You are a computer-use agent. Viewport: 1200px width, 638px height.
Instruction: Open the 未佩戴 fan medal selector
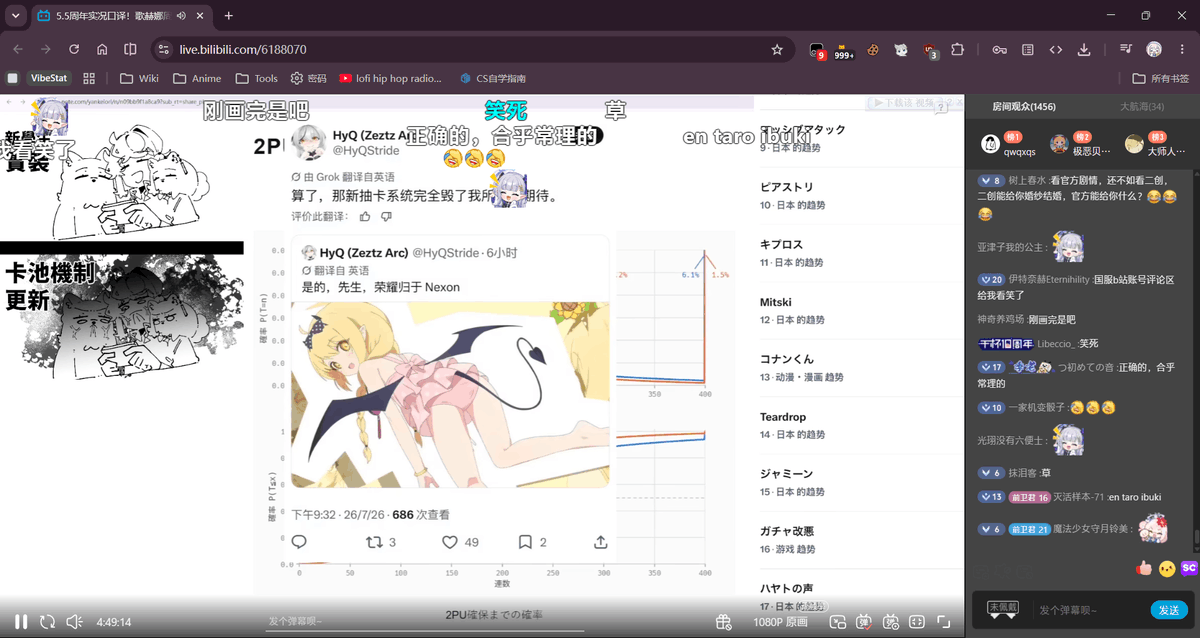pyautogui.click(x=1003, y=609)
